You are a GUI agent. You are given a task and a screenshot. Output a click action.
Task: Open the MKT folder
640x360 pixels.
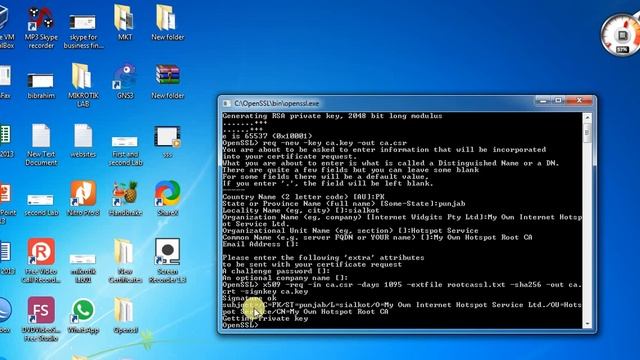[x=125, y=23]
